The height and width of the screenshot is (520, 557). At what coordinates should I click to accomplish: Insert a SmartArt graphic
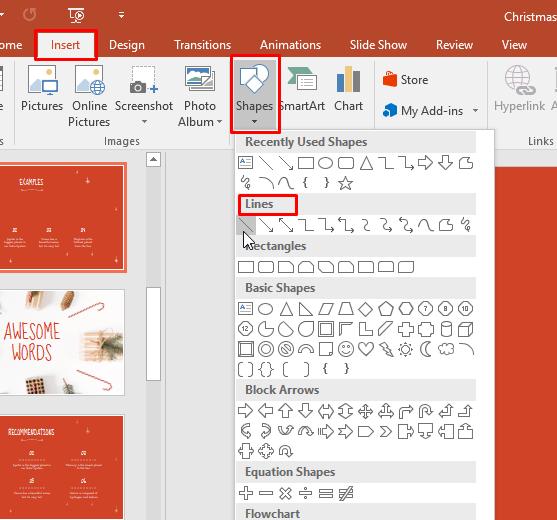302,88
